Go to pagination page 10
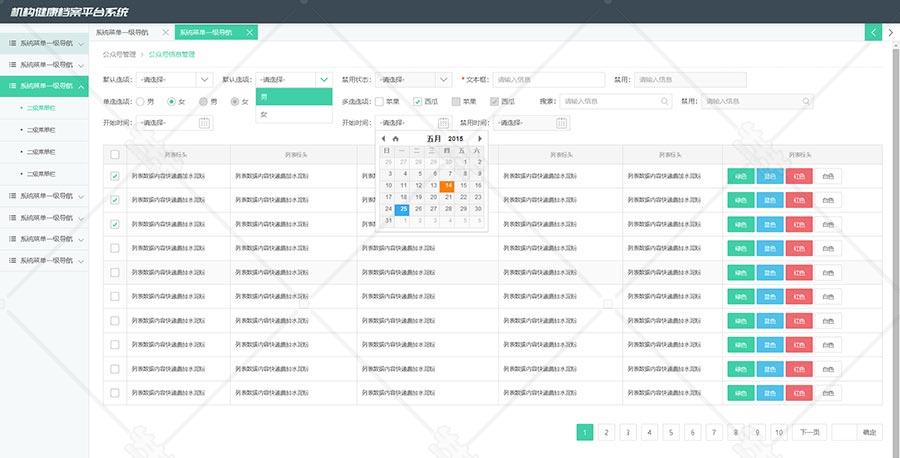 [779, 433]
